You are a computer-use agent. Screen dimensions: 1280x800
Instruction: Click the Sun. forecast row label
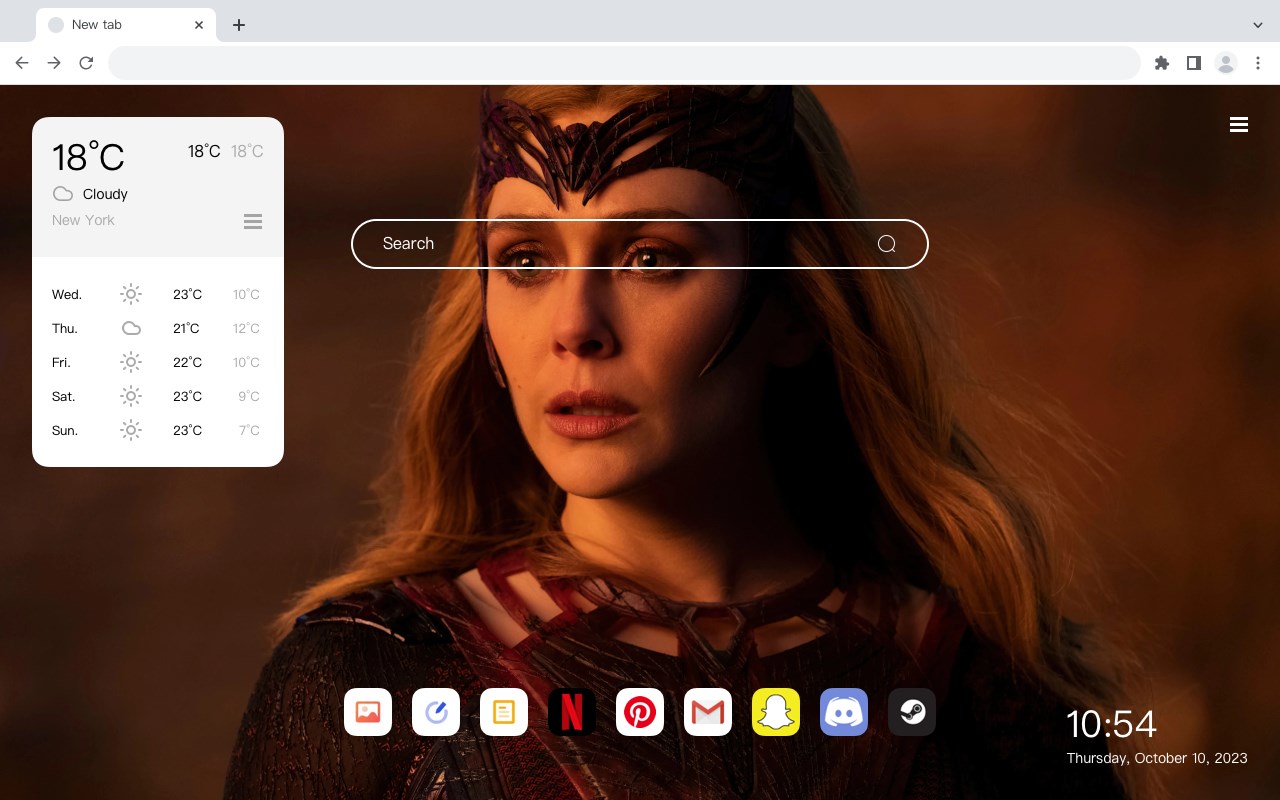tap(65, 430)
